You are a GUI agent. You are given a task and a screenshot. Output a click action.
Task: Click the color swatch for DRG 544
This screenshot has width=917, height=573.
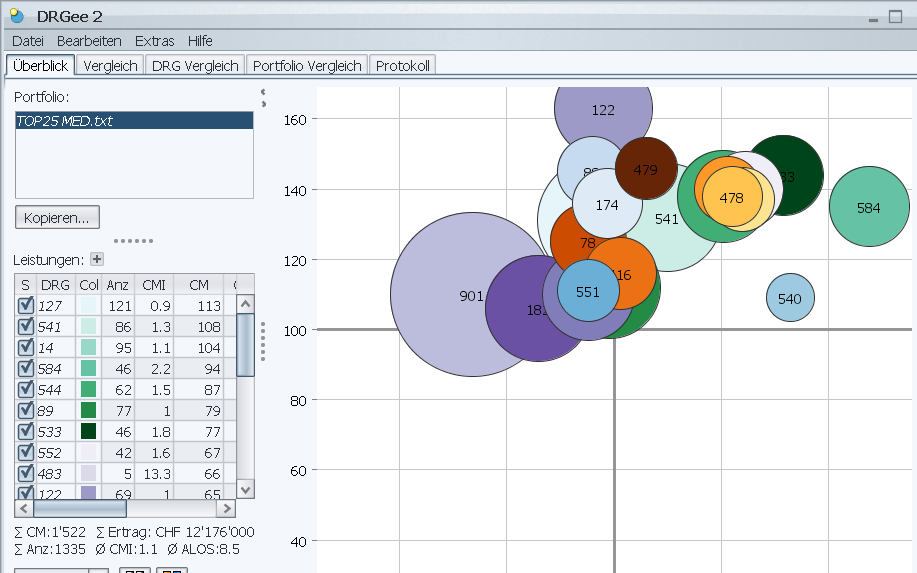[89, 389]
